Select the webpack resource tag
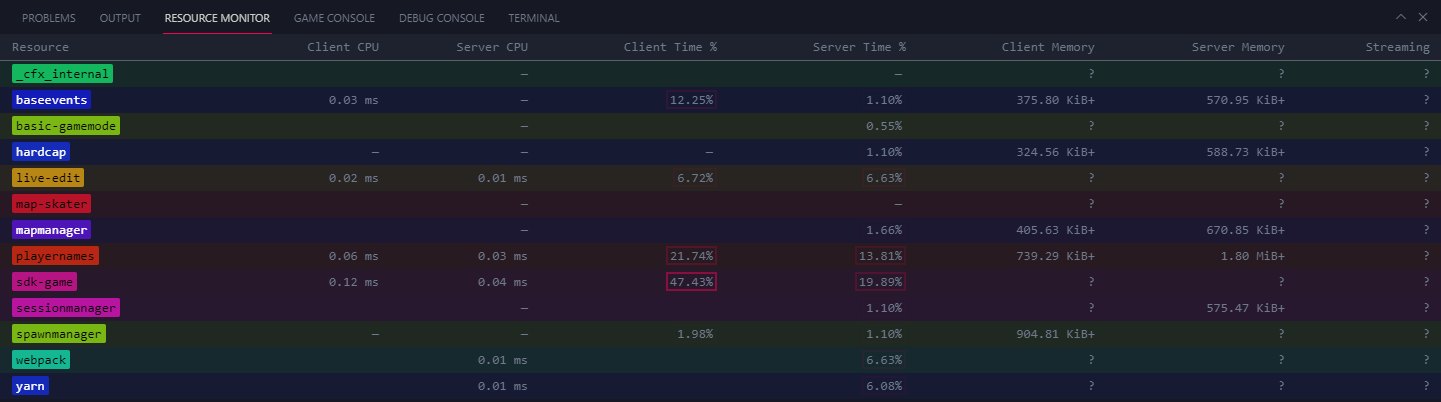1441x402 pixels. [x=41, y=360]
